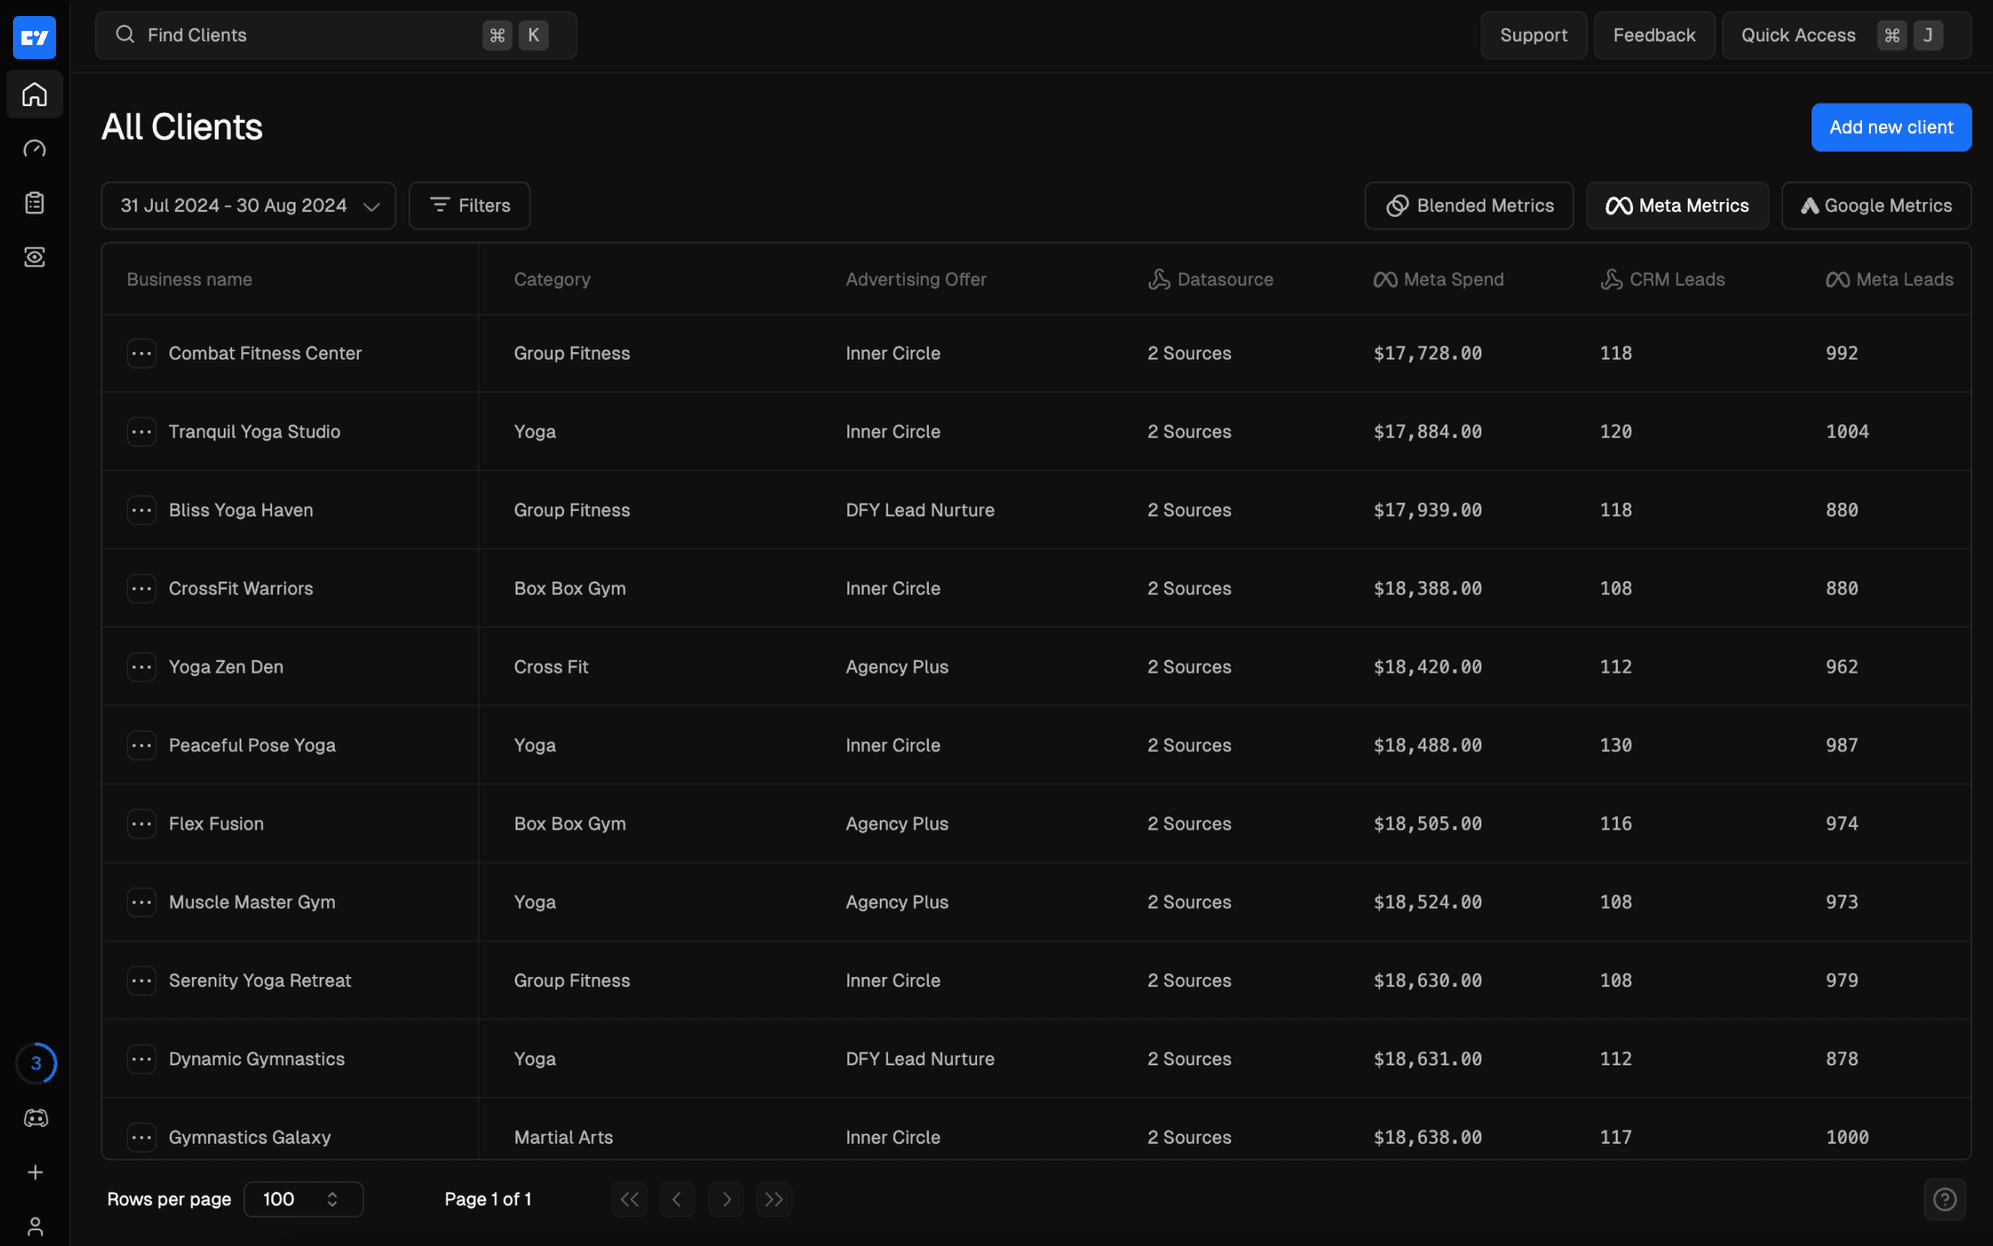Screen dimensions: 1993x1246
Task: Sort by CRM Leads column header
Action: coord(1662,280)
